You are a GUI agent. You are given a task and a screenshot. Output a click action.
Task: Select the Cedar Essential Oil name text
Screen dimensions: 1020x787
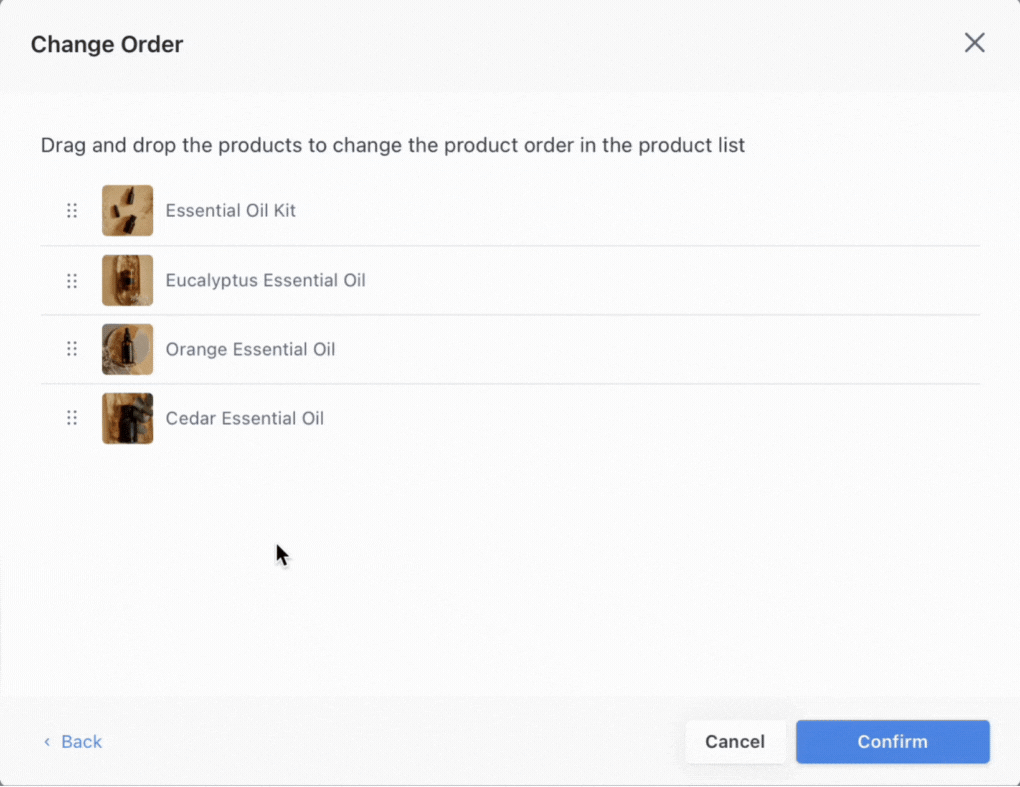pyautogui.click(x=245, y=419)
